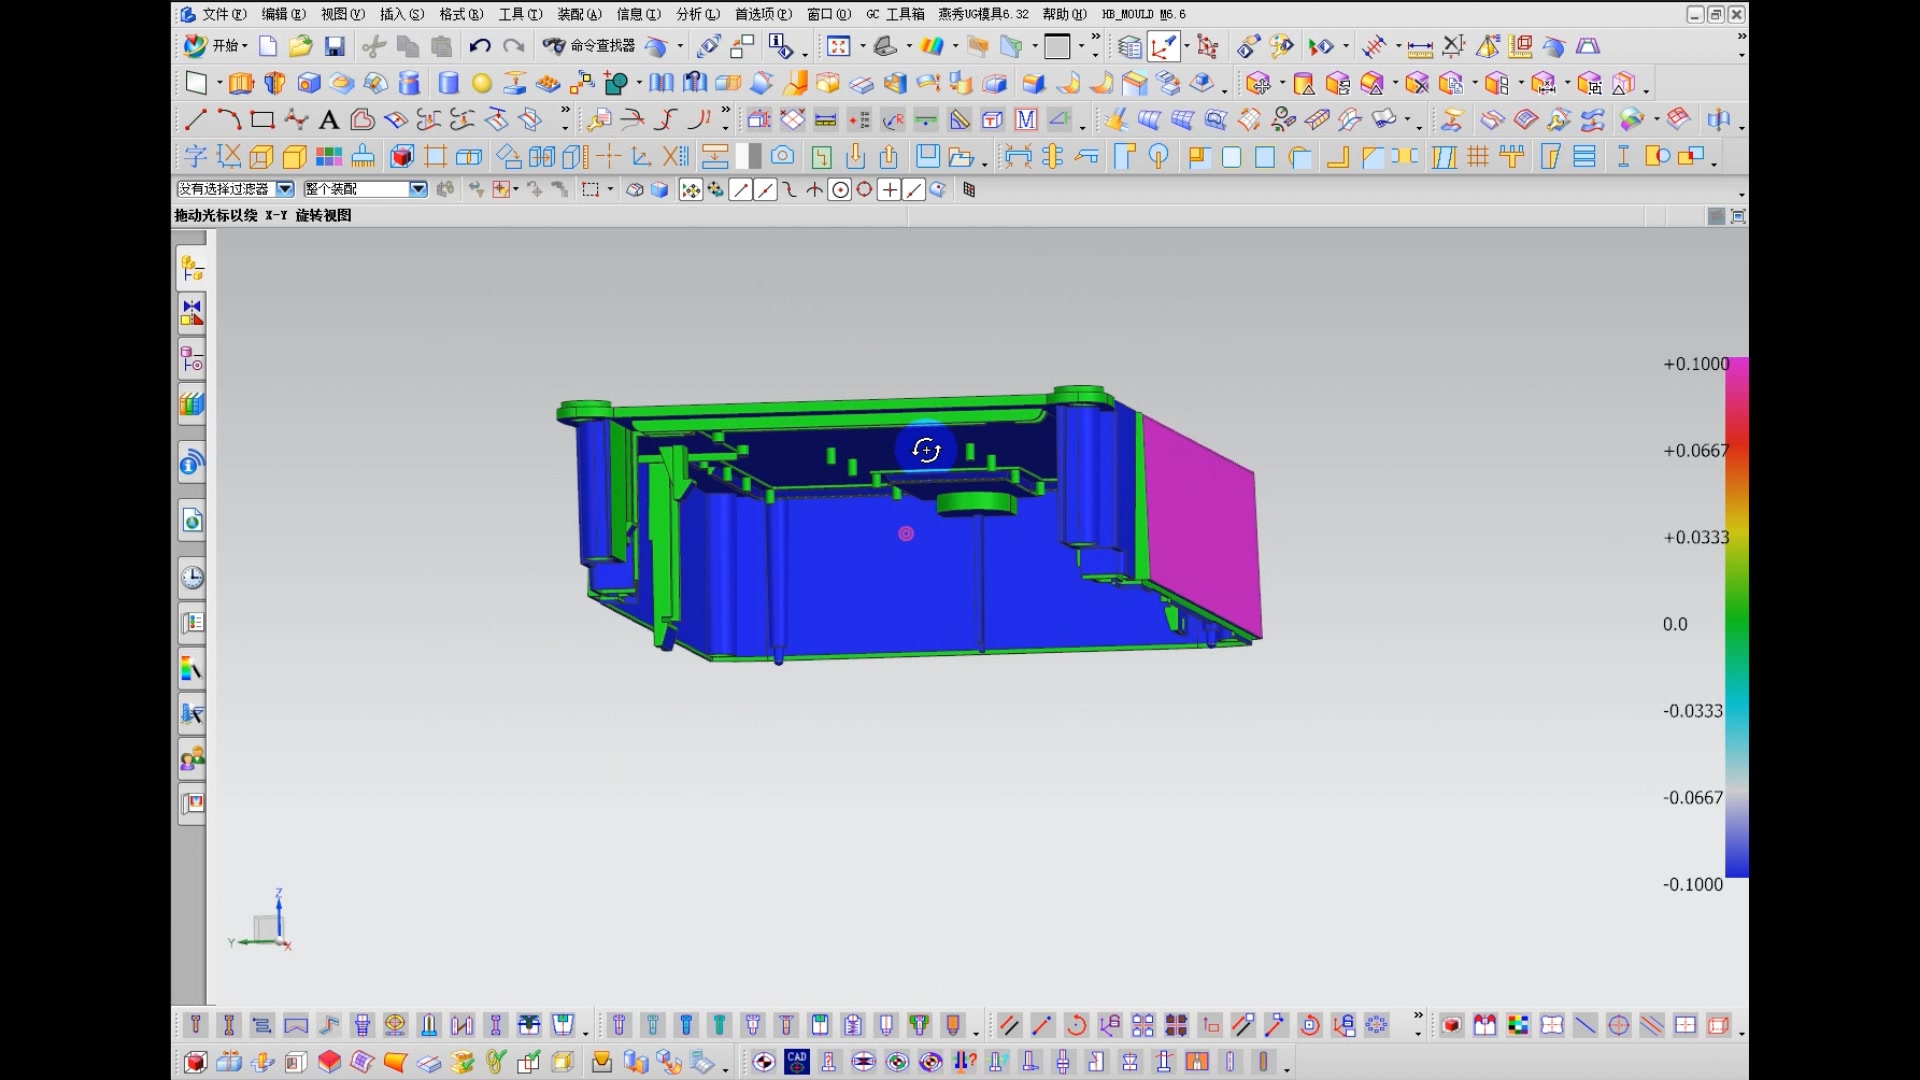The width and height of the screenshot is (1920, 1080).
Task: Toggle midpoint snap option
Action: click(x=765, y=190)
